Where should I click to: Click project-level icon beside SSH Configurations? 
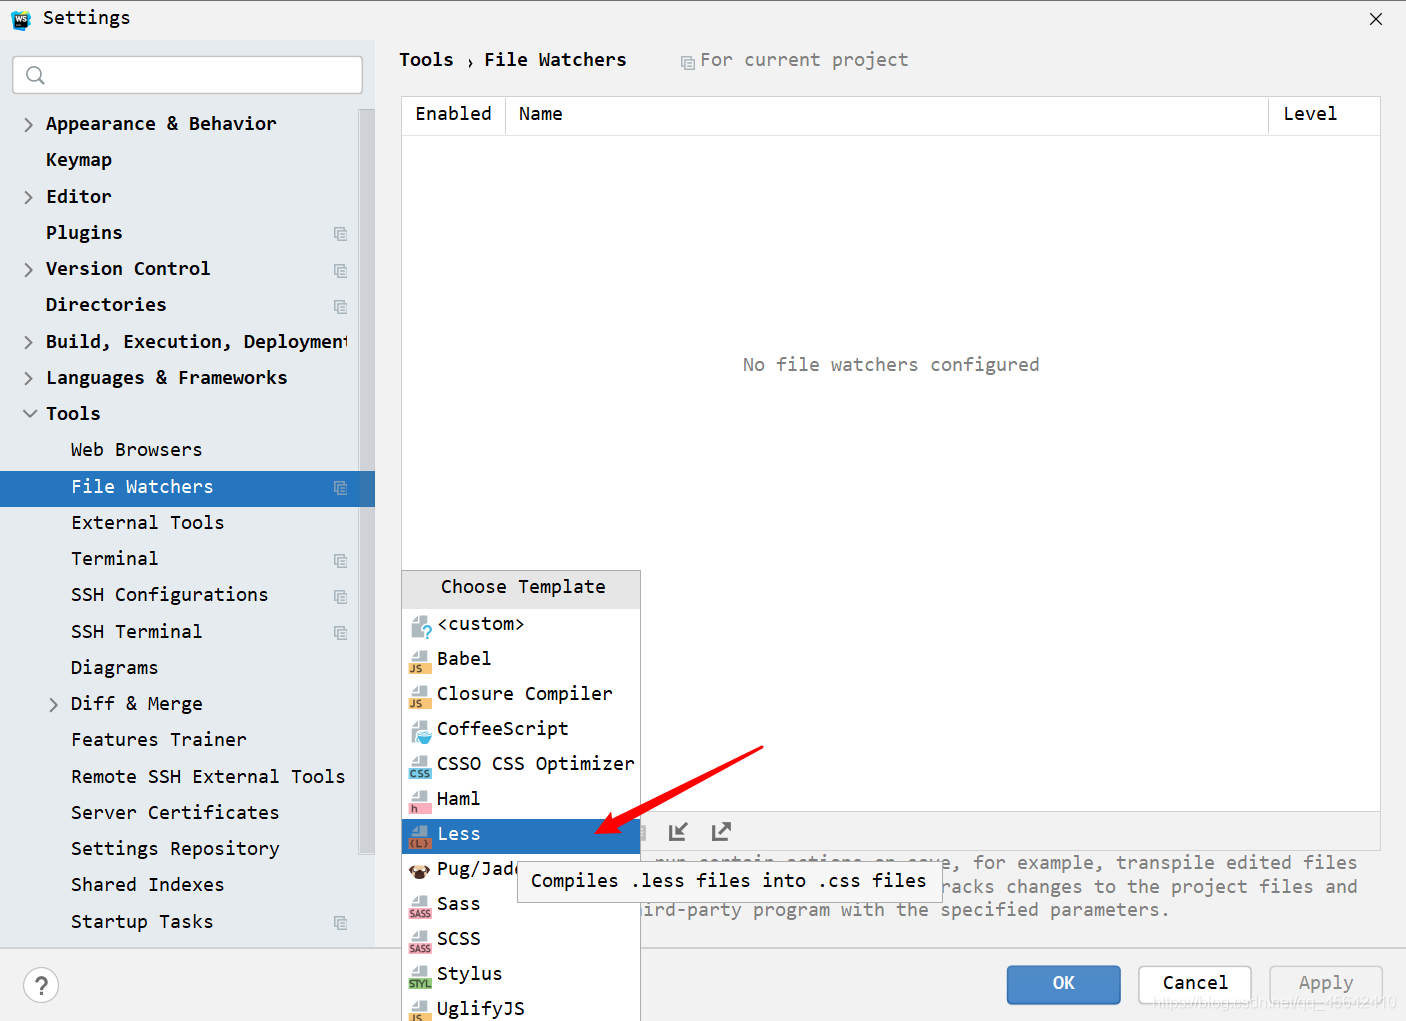(x=340, y=596)
